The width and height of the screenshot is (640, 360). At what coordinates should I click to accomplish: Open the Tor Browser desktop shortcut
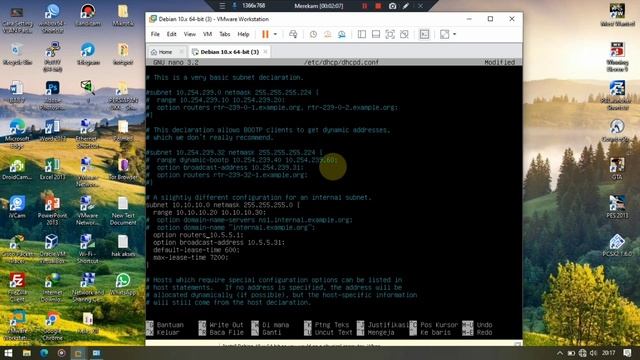(x=123, y=169)
